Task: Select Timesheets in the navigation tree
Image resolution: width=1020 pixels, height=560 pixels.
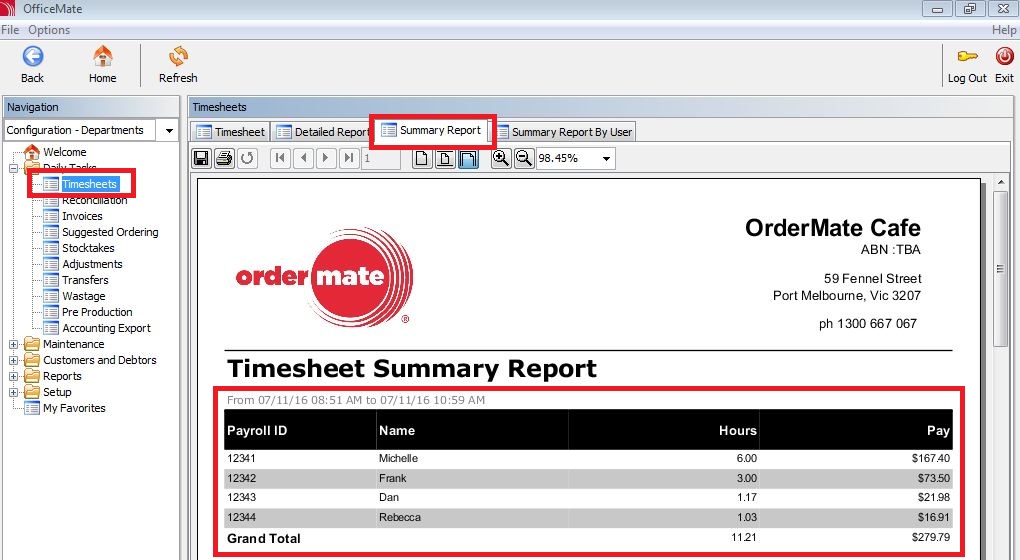Action: point(89,184)
